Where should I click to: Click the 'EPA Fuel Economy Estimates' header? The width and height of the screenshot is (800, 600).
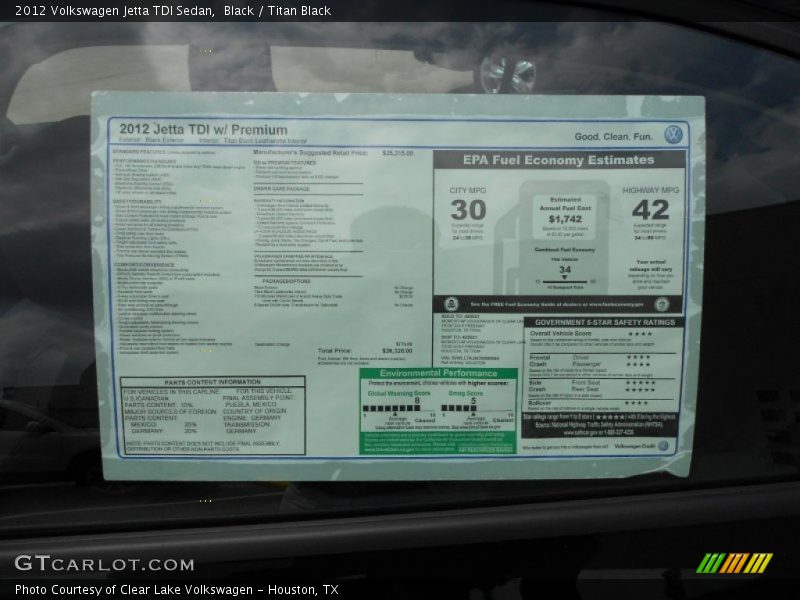click(559, 160)
